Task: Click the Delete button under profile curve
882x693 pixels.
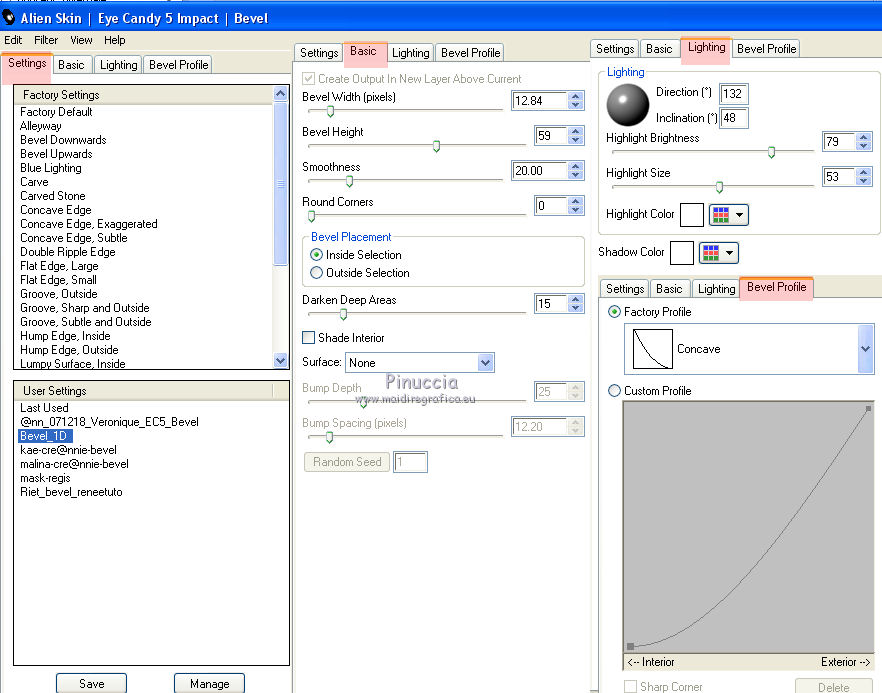Action: click(x=833, y=687)
